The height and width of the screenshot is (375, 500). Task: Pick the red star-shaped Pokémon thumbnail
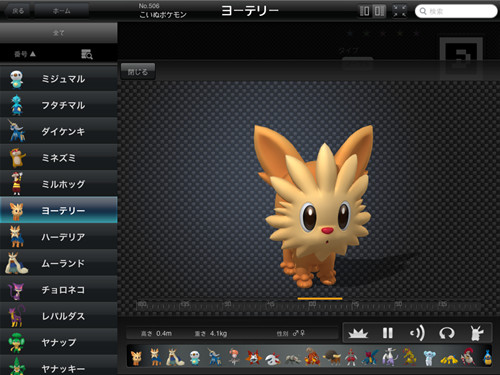[x=253, y=358]
